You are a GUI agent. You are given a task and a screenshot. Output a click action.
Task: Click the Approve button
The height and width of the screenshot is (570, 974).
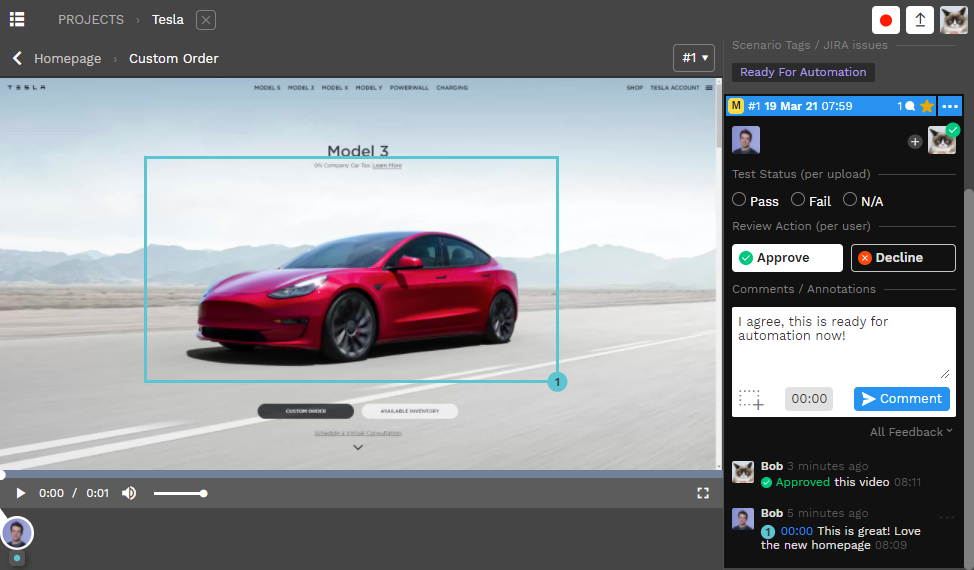787,258
